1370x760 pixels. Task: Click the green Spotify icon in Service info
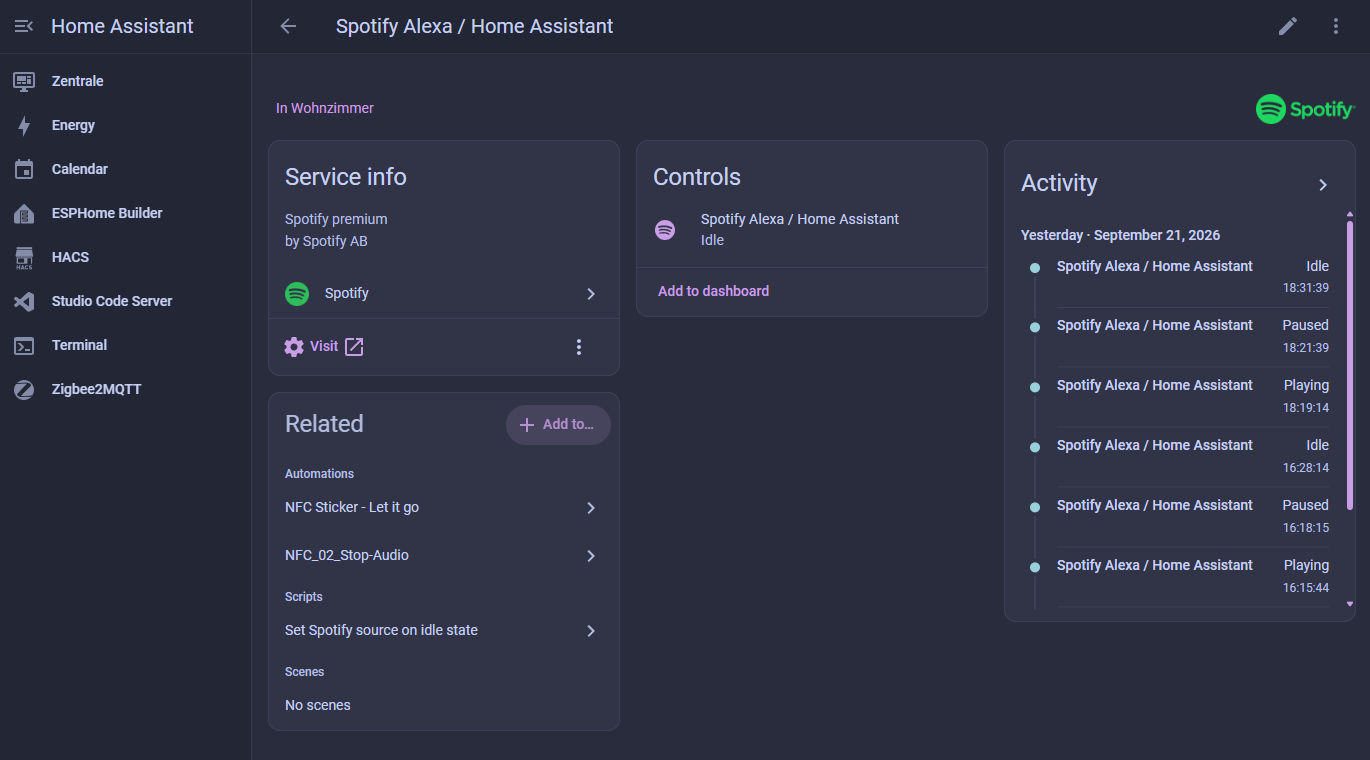pos(297,294)
